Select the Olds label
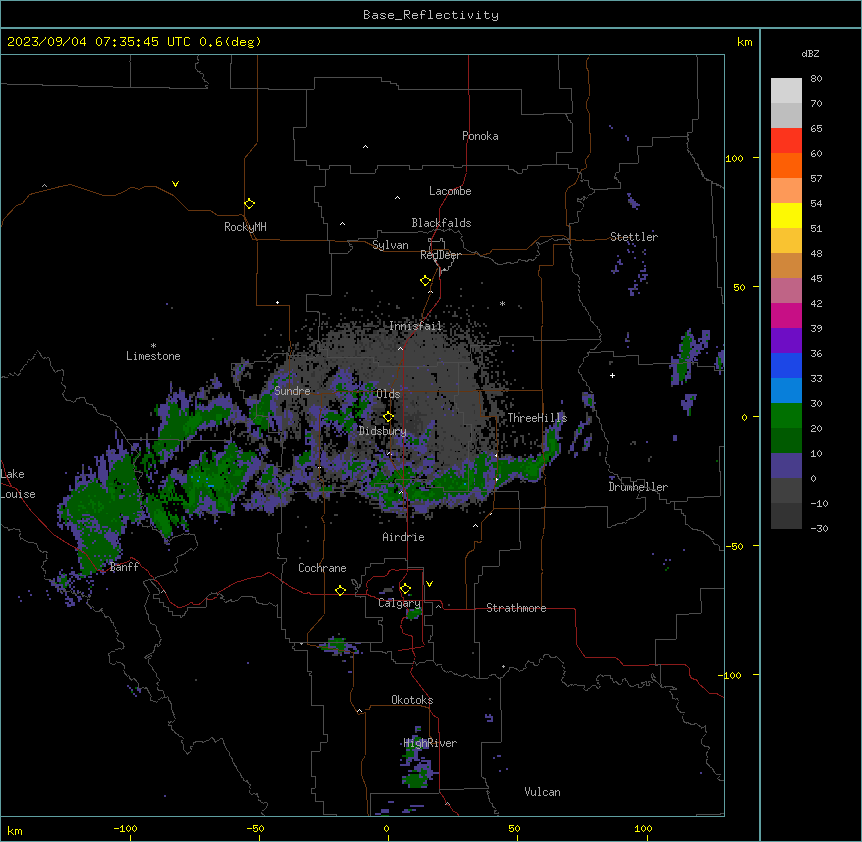Screen dimensions: 862x842 tap(388, 394)
